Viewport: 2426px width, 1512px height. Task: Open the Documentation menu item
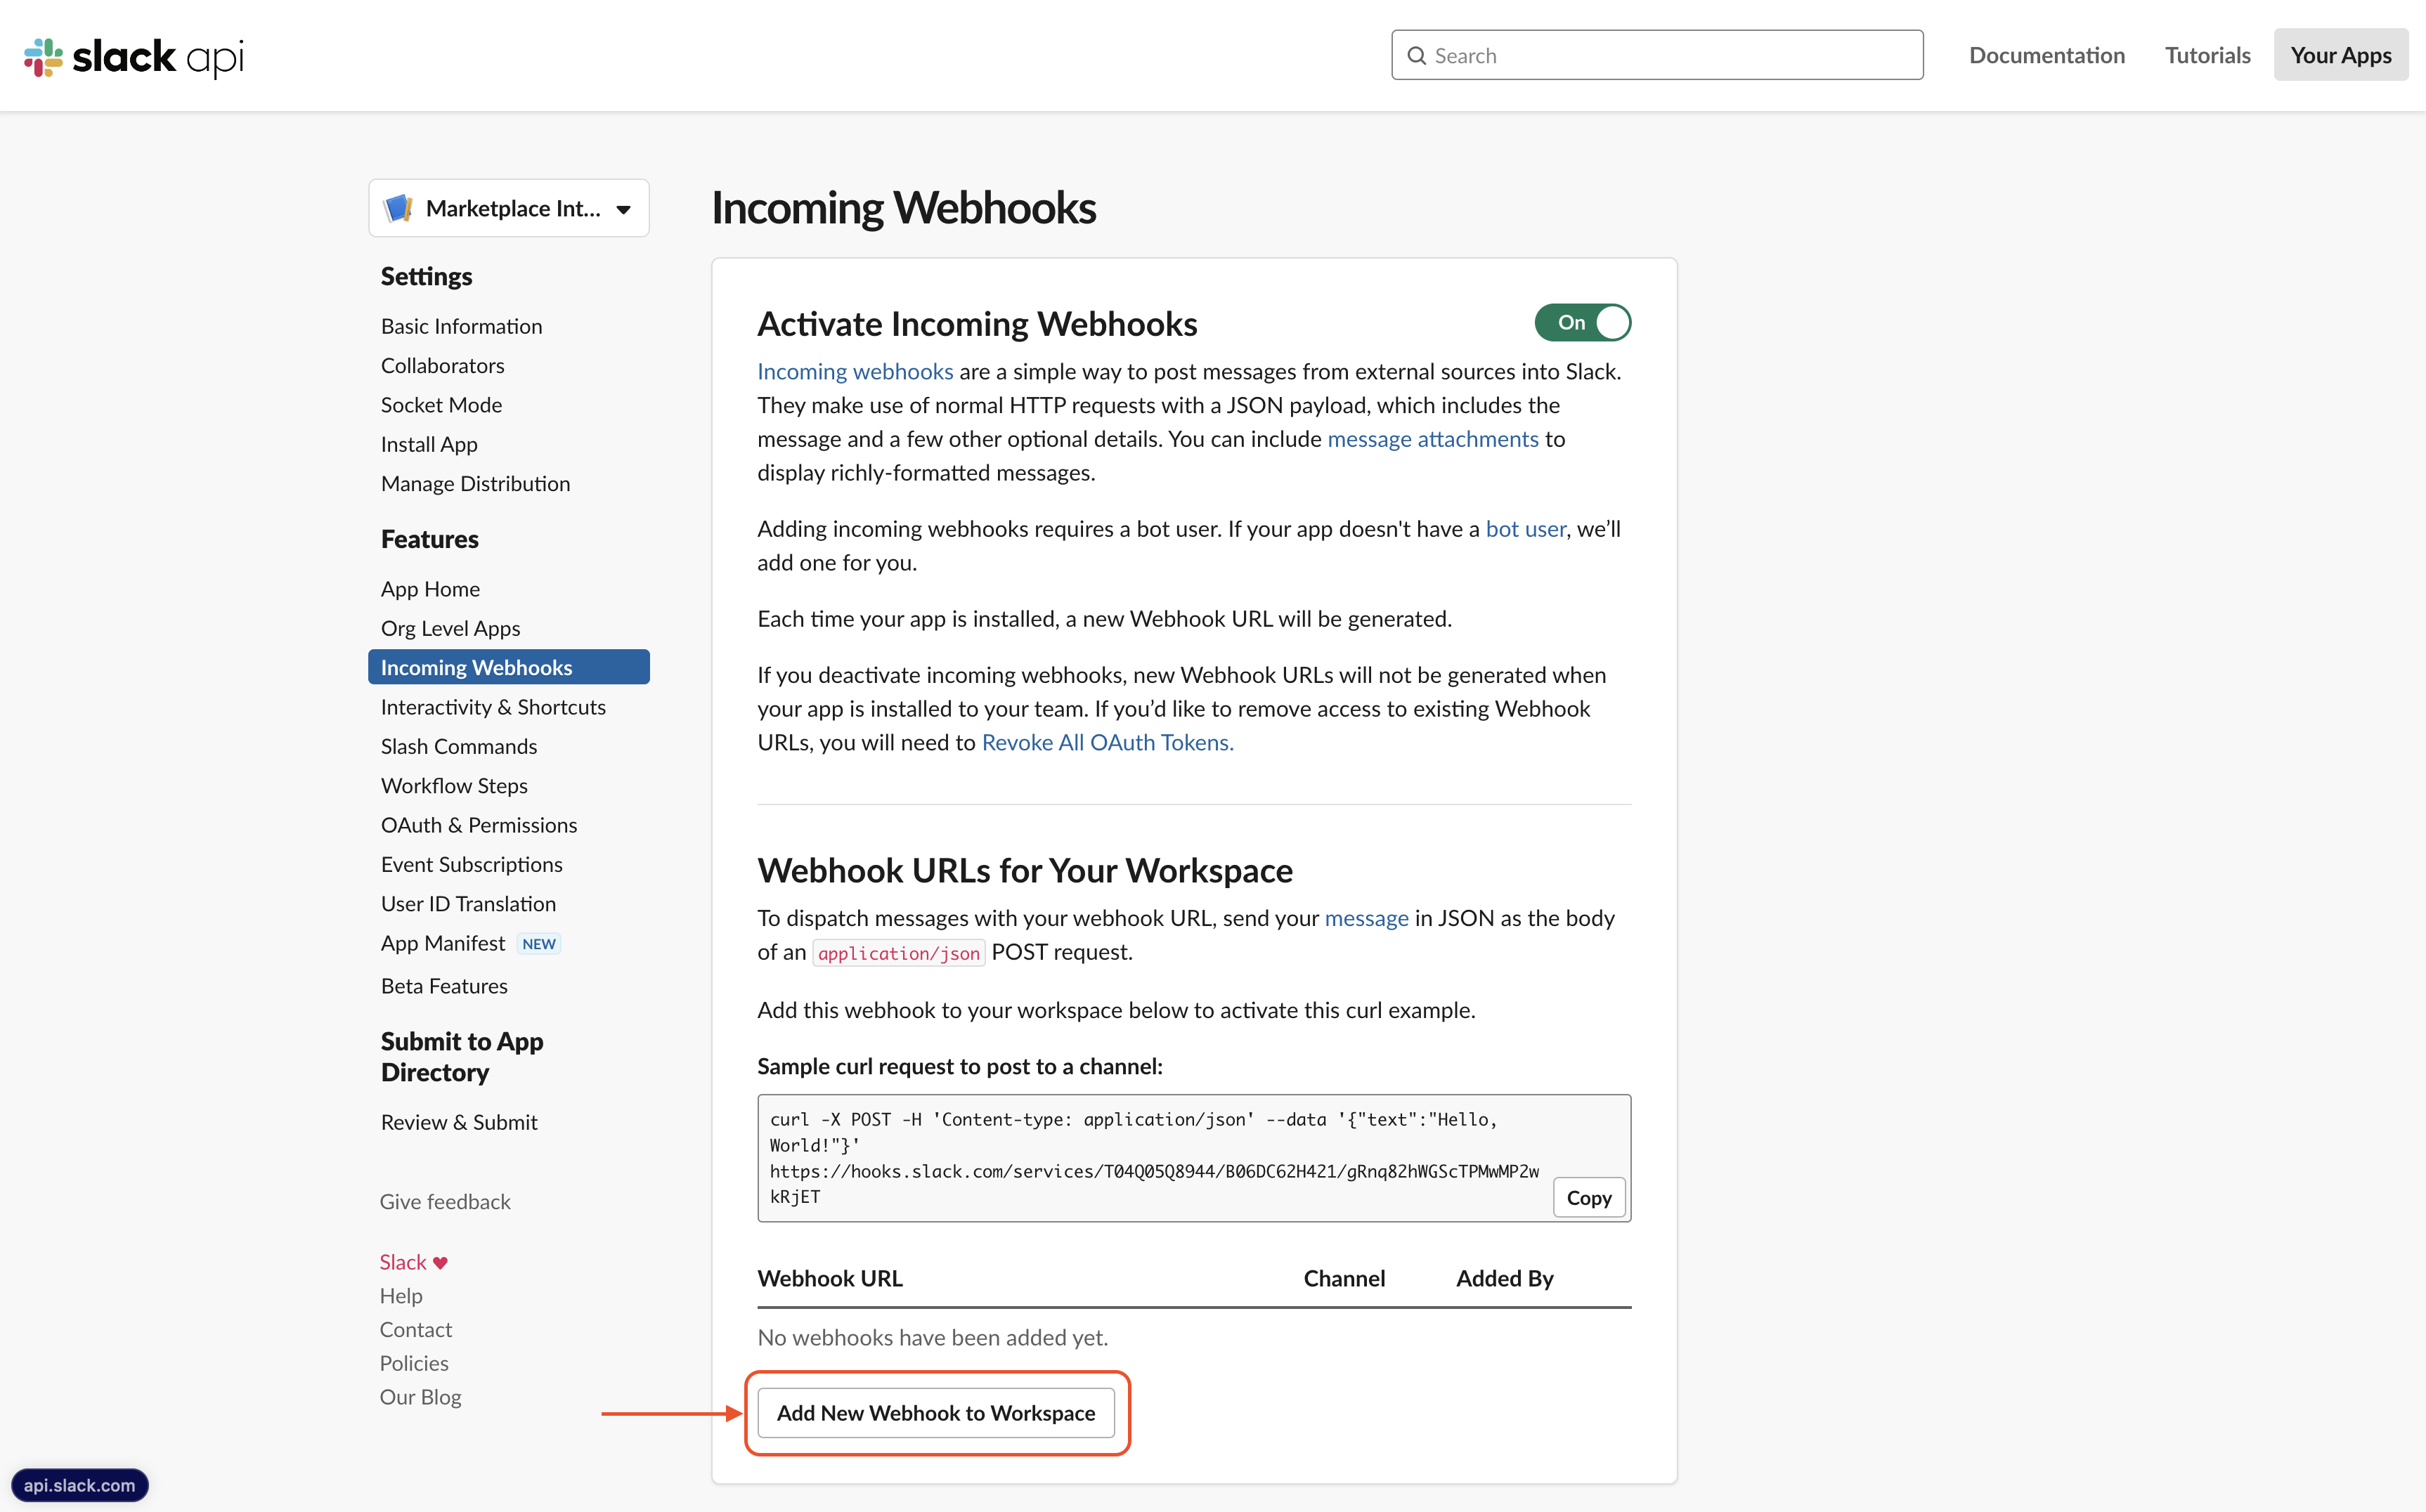pos(2046,55)
